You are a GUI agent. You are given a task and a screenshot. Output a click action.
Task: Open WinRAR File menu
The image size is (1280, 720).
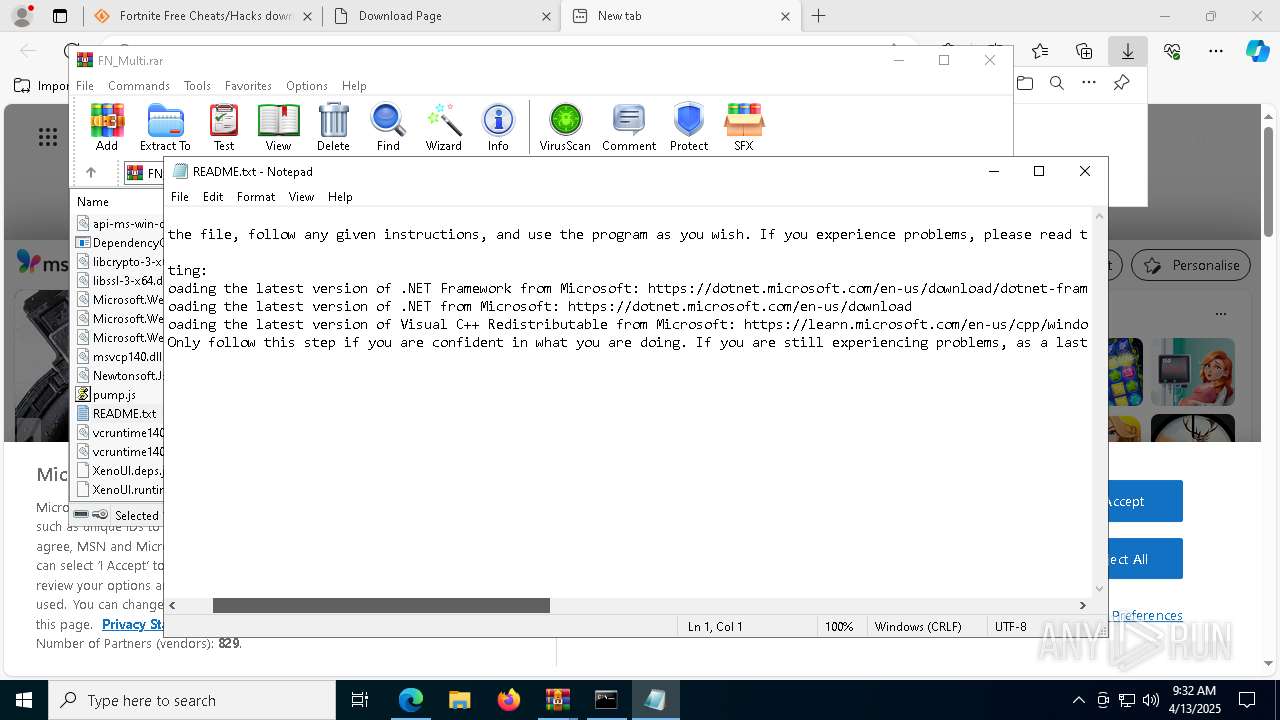(x=85, y=86)
